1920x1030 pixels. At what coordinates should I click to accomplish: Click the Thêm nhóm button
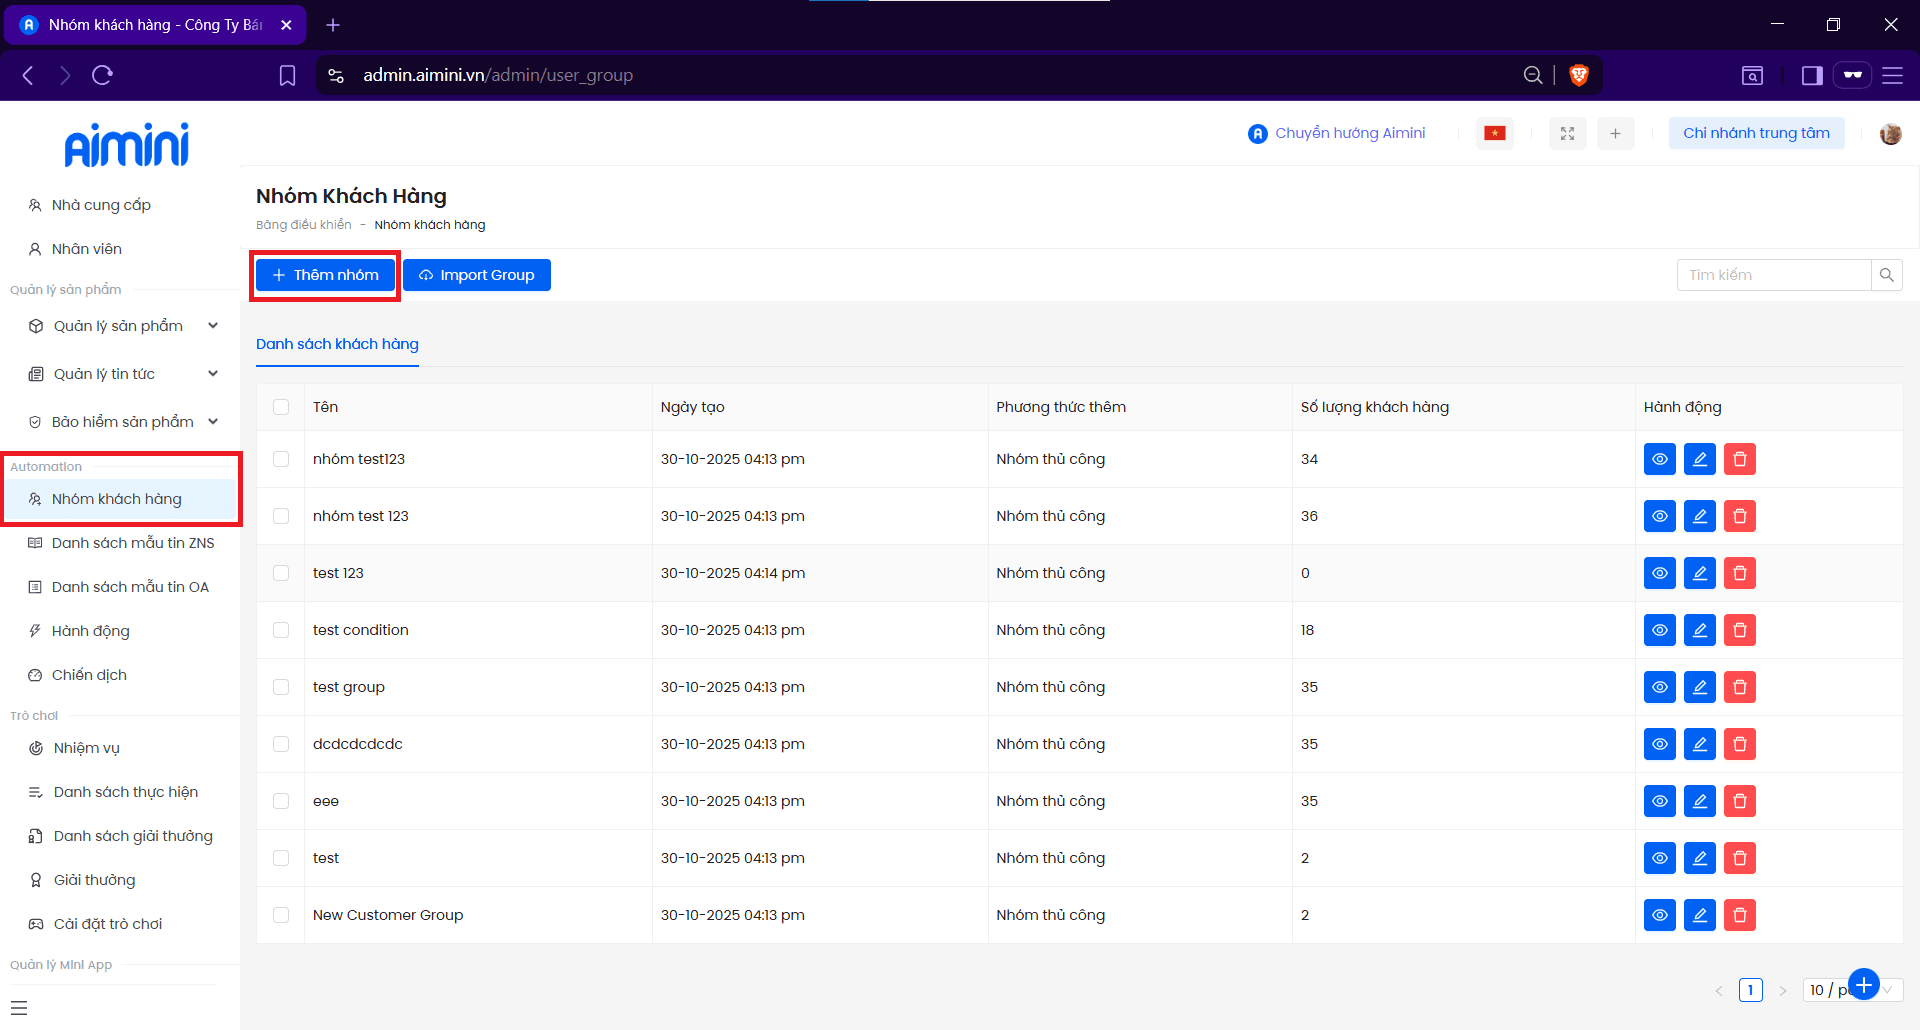pyautogui.click(x=325, y=275)
